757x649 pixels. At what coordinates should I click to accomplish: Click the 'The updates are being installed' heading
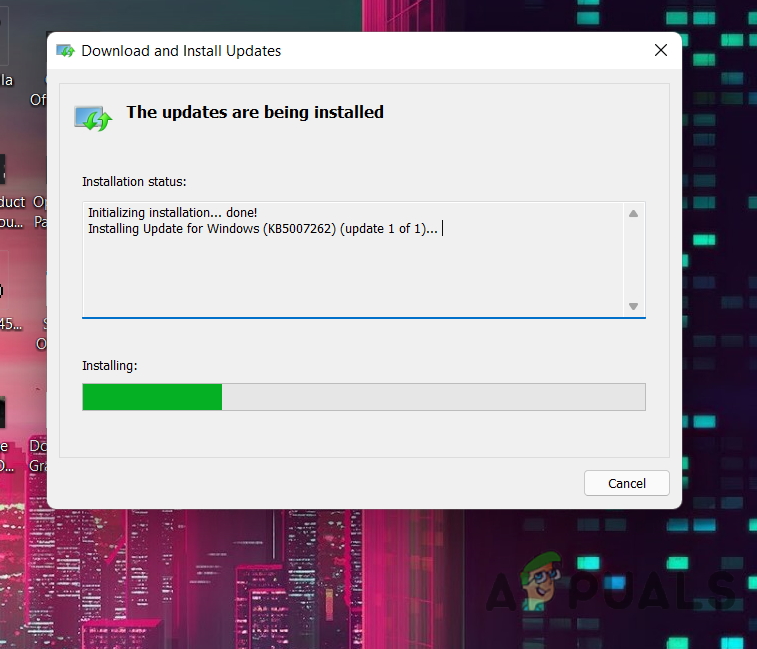click(255, 112)
